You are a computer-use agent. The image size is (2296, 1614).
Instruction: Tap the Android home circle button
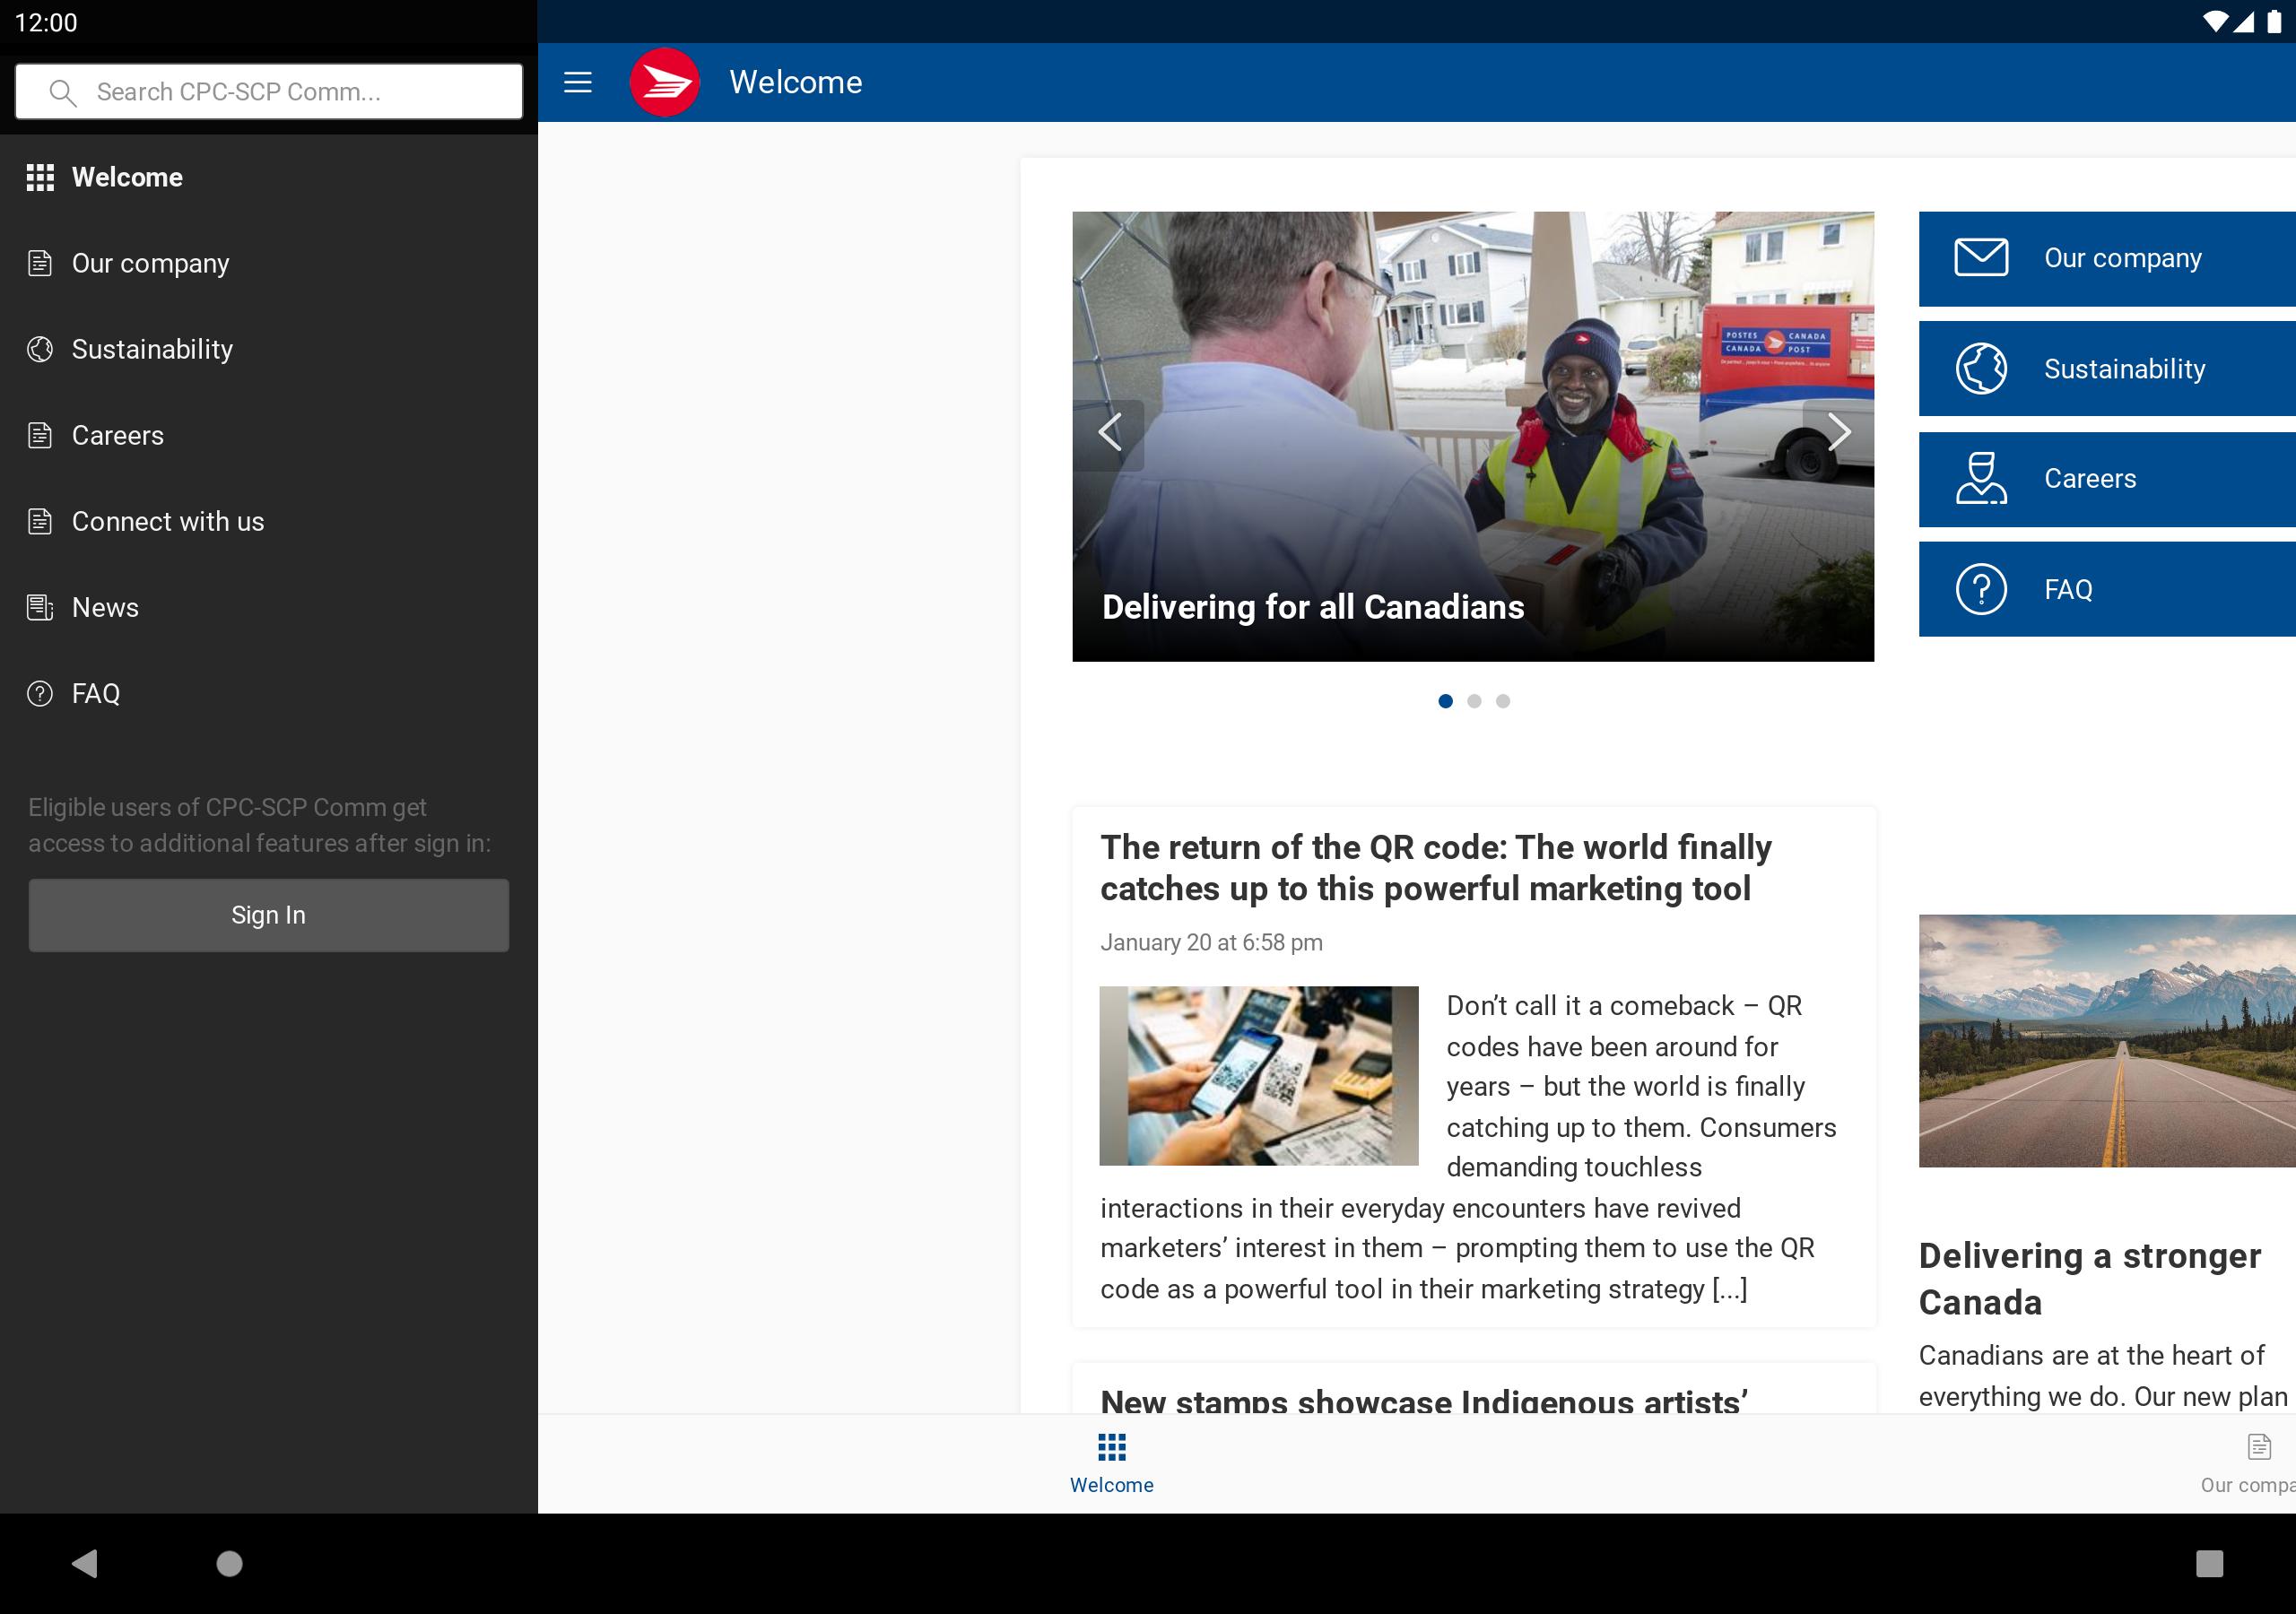click(x=229, y=1563)
